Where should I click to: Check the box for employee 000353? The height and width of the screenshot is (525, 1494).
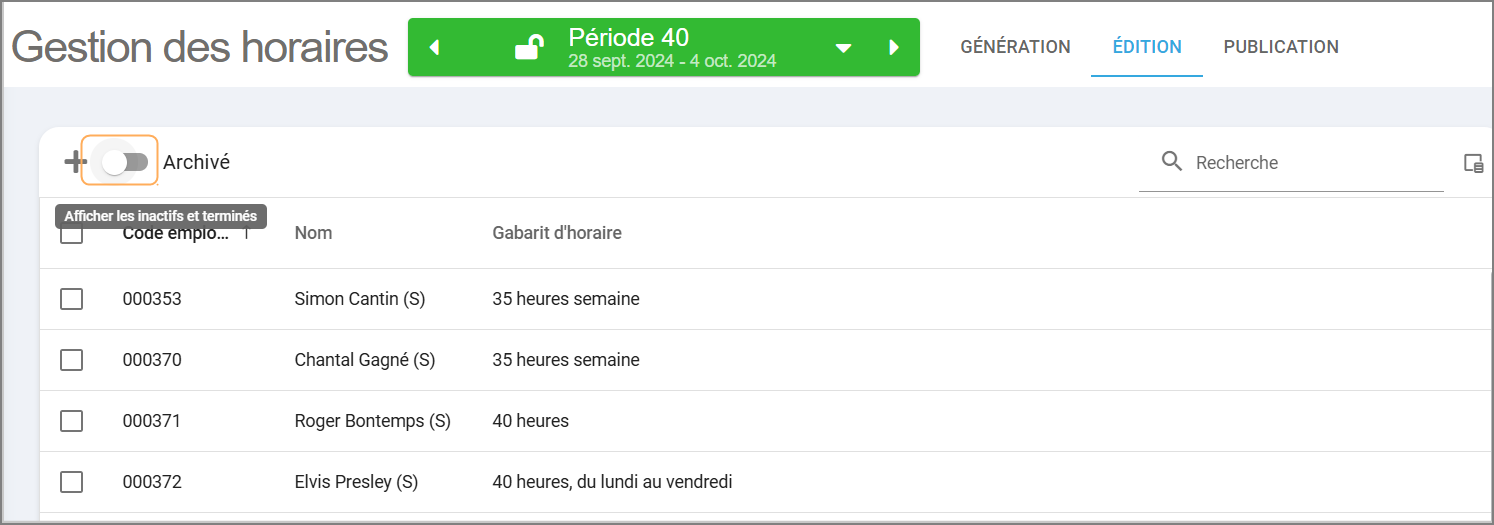coord(71,299)
